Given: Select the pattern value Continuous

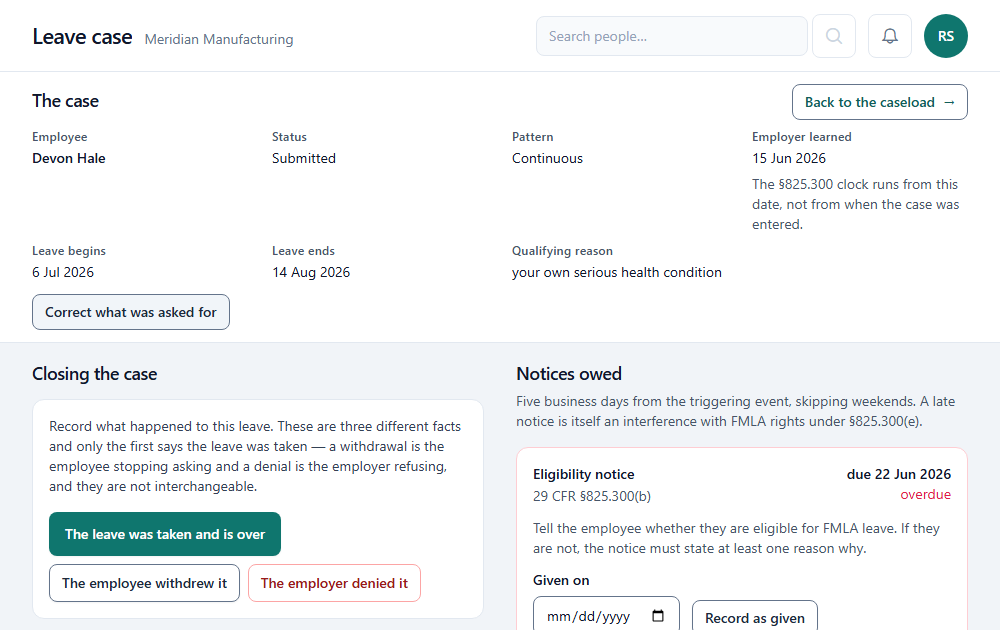Looking at the screenshot, I should [547, 158].
